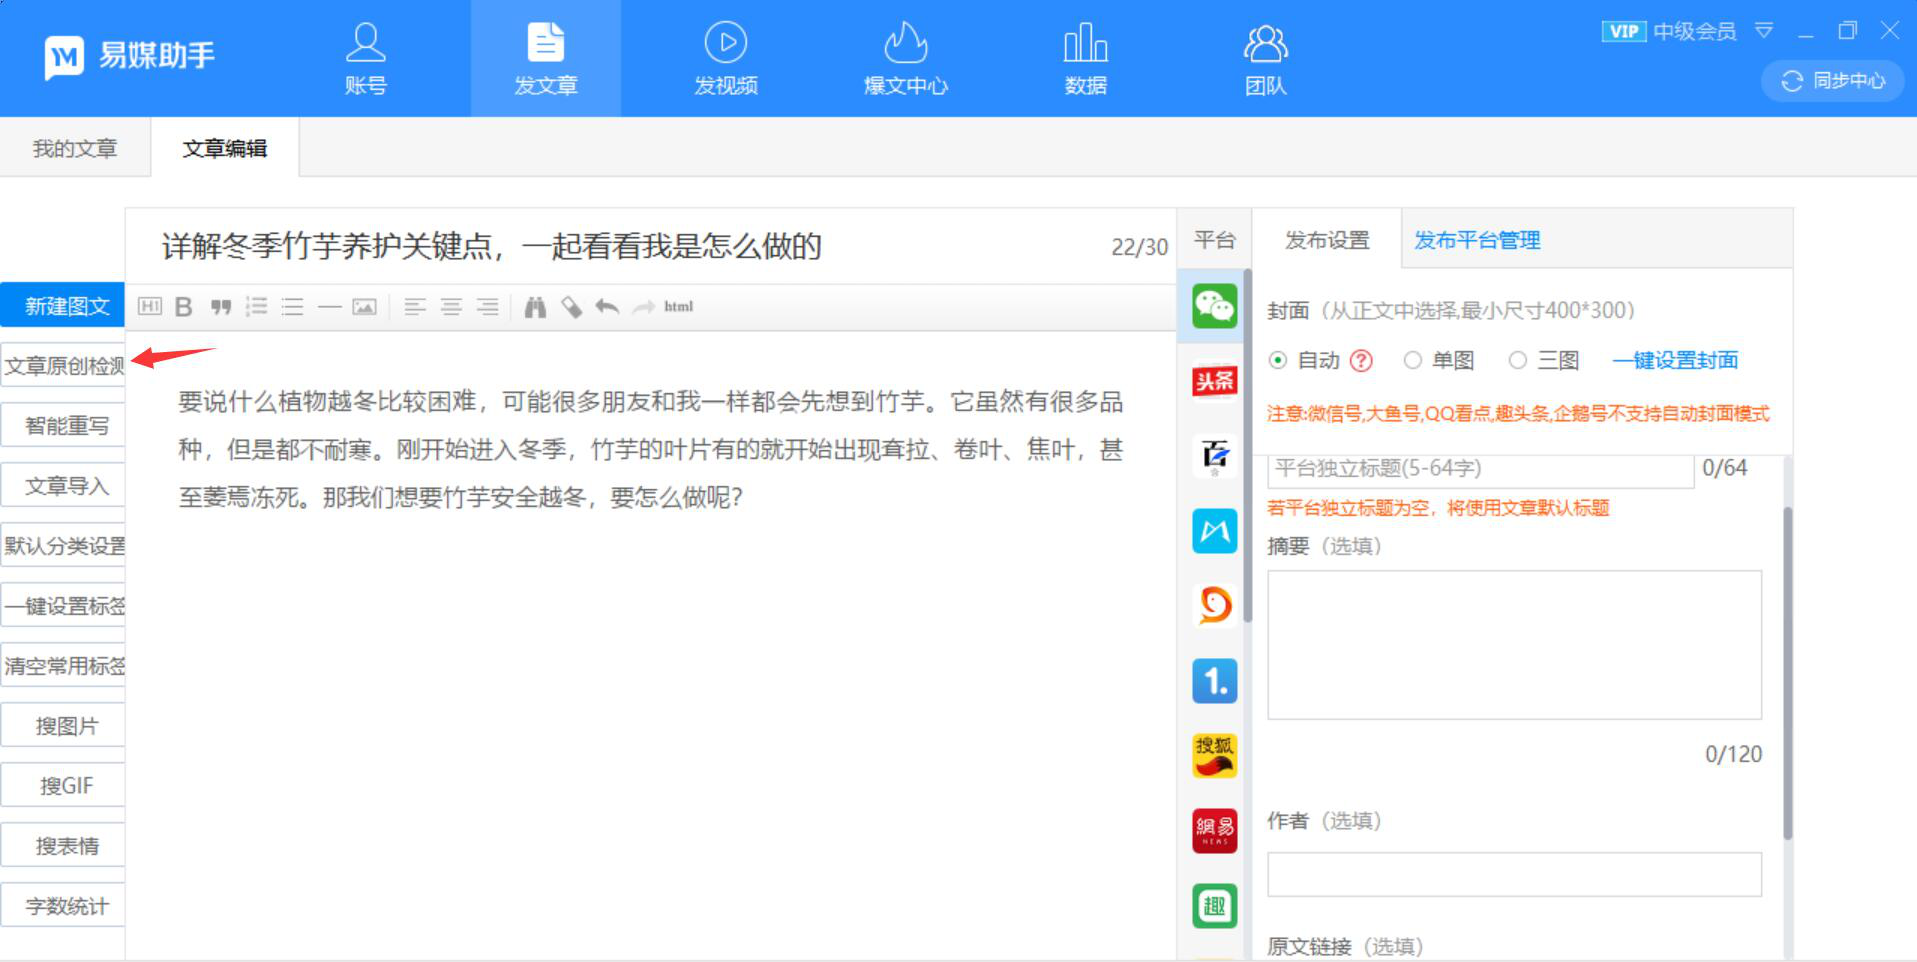Switch to the 发布平台管理 tab
The height and width of the screenshot is (962, 1917).
coord(1476,240)
